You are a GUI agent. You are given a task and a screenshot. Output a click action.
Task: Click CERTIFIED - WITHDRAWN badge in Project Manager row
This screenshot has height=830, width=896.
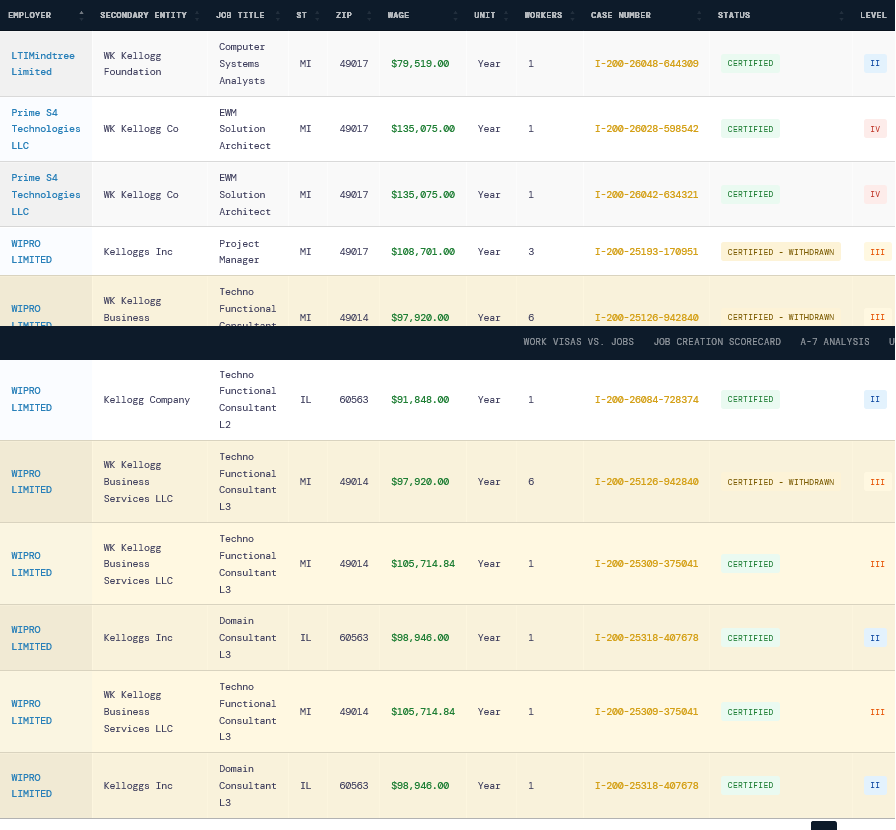(781, 252)
